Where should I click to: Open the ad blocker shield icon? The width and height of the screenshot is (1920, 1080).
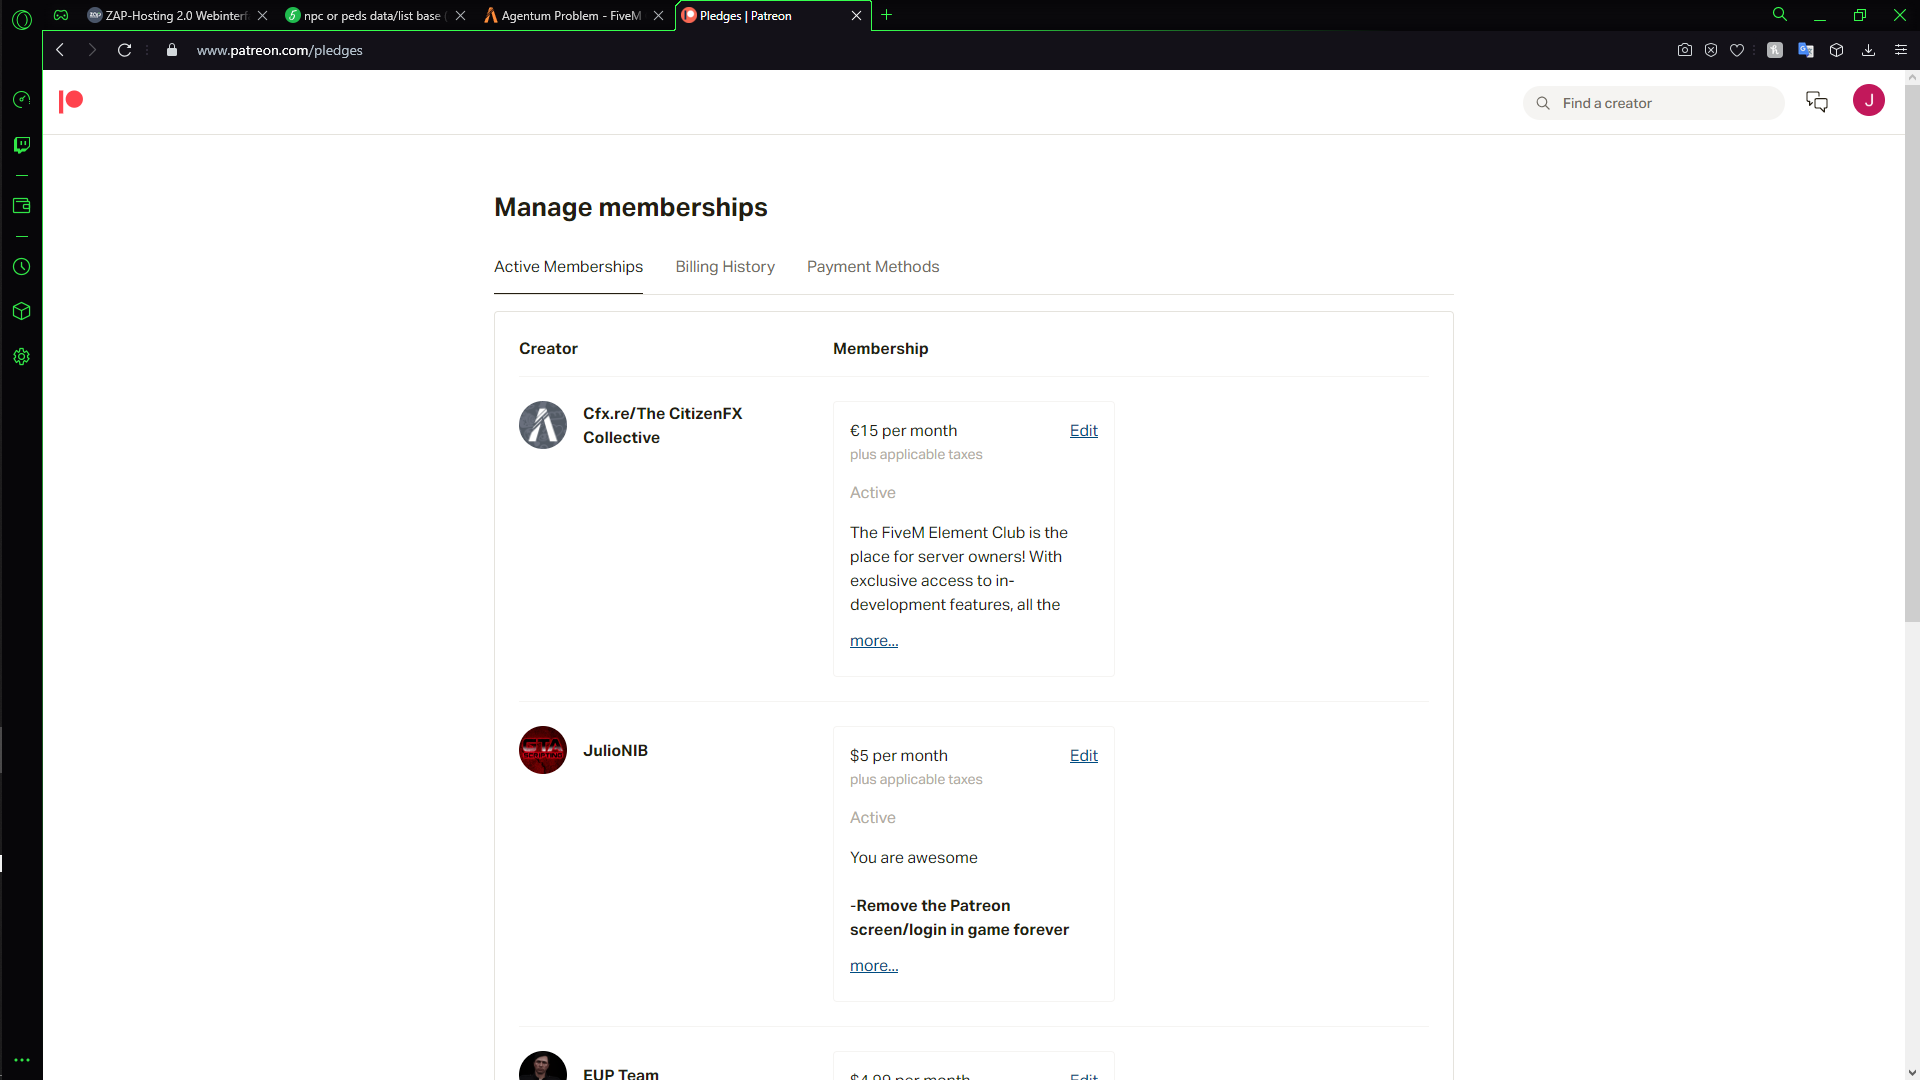[x=1711, y=50]
